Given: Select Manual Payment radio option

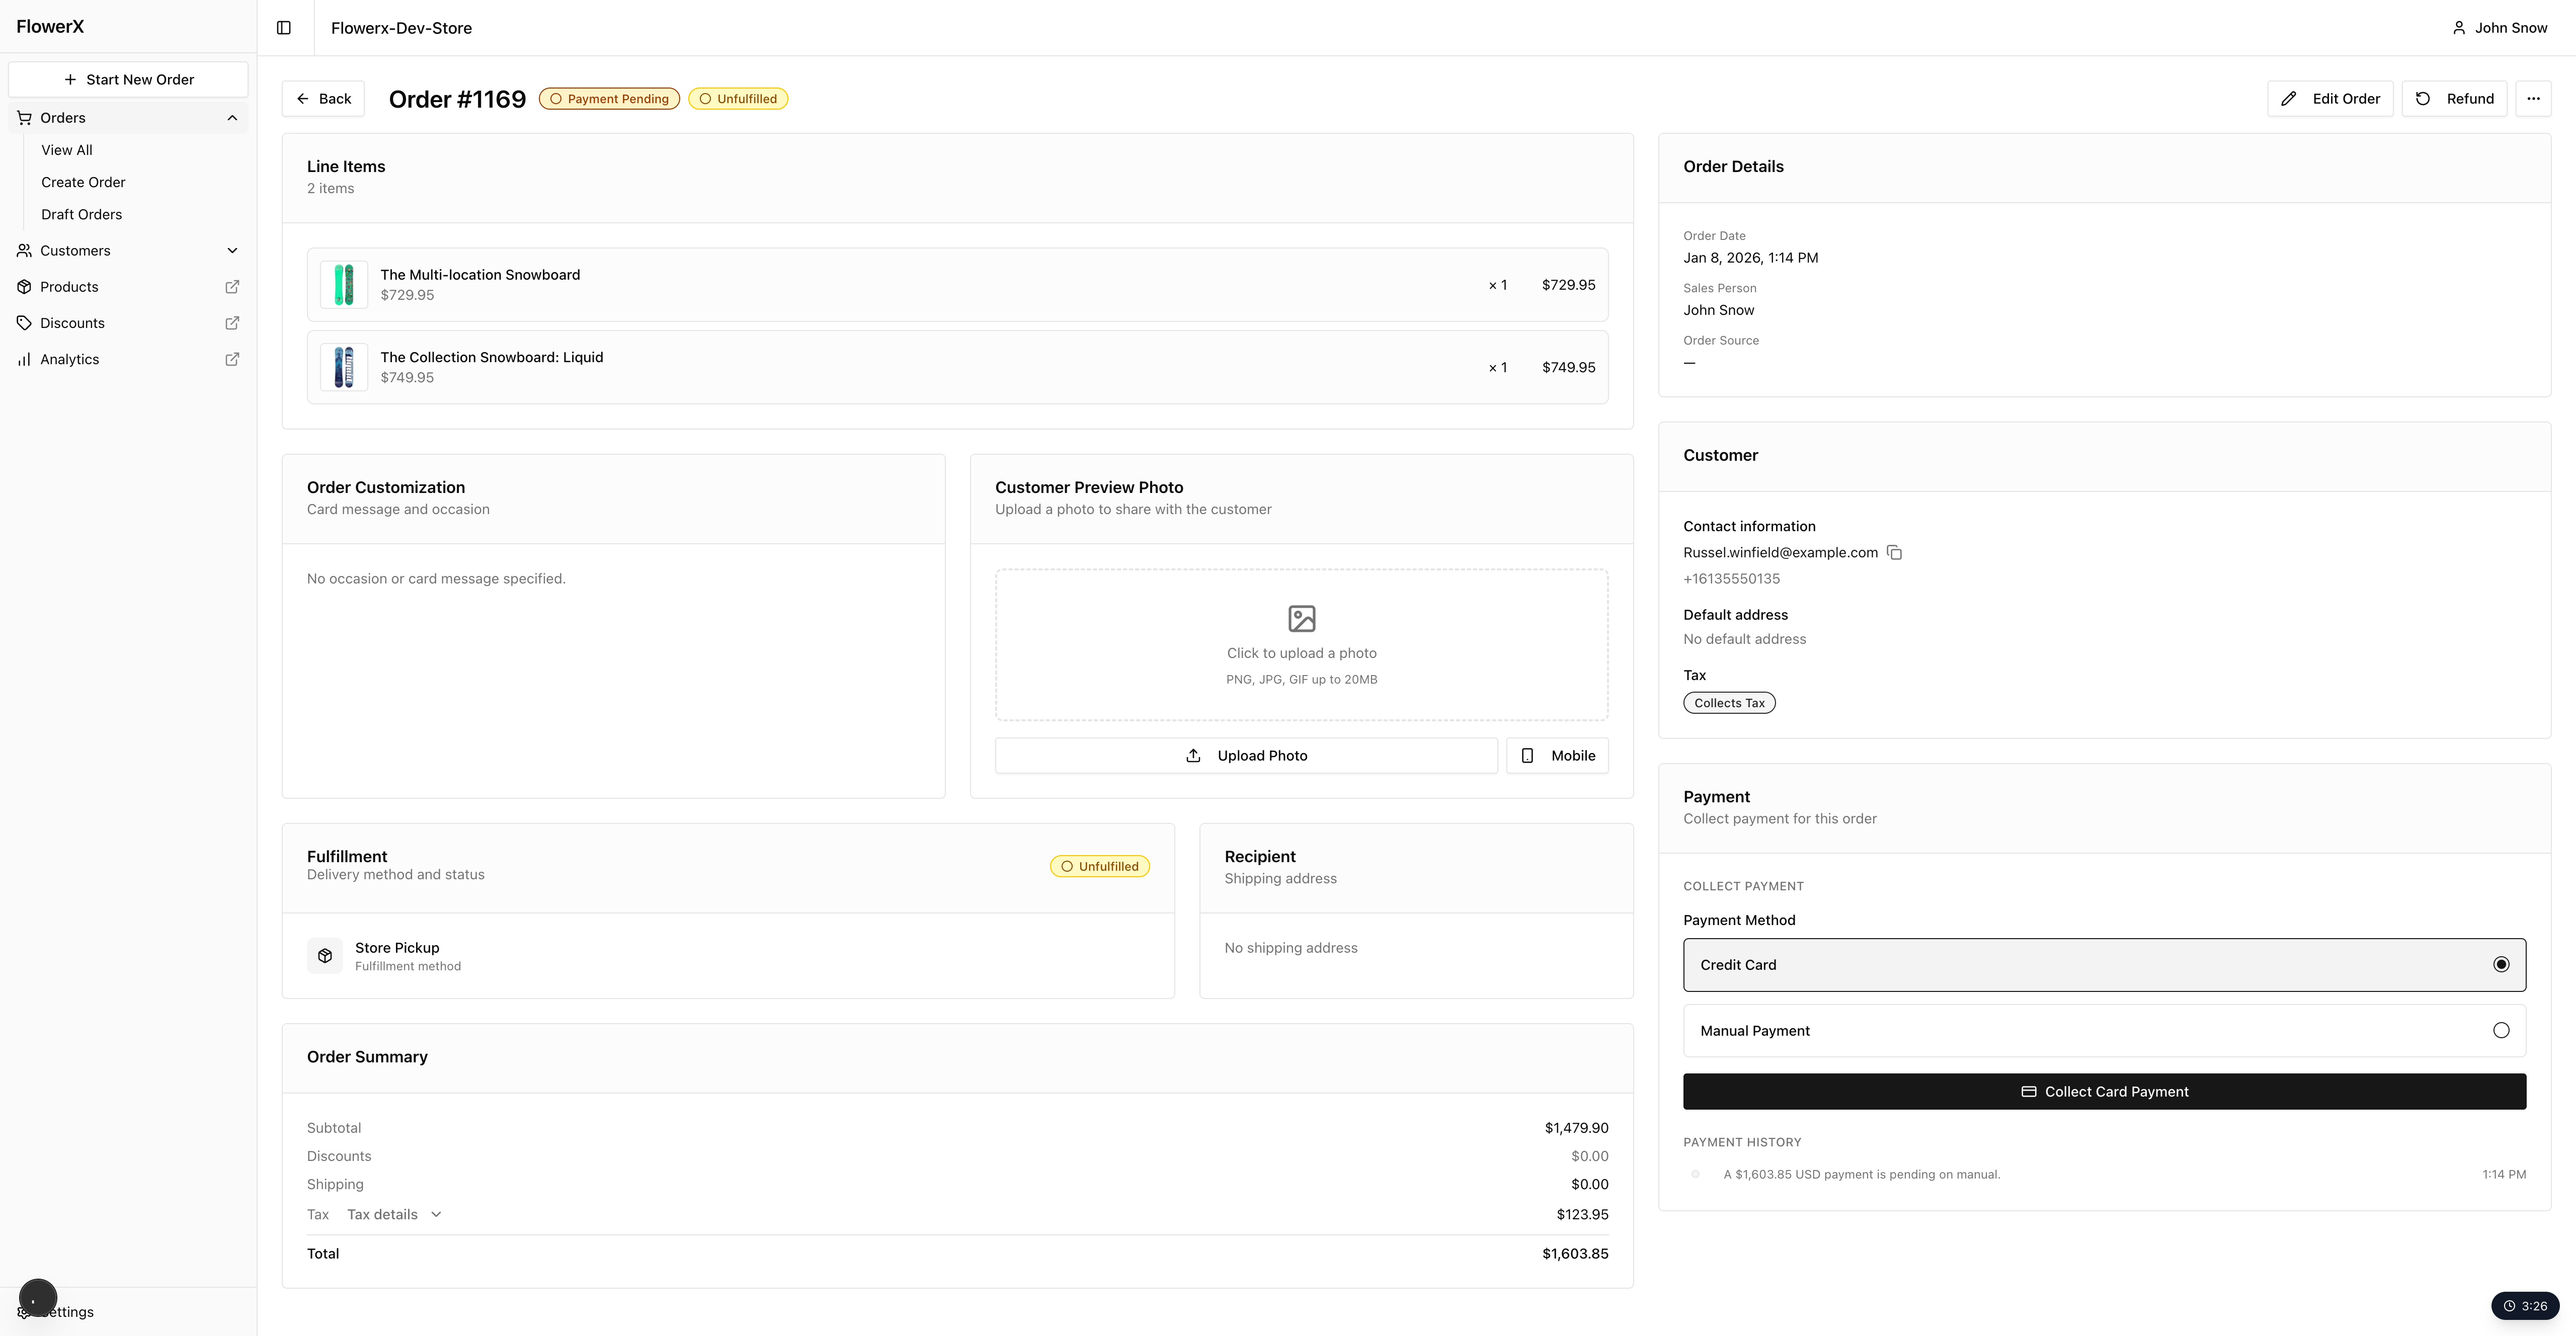Looking at the screenshot, I should click(2500, 1031).
